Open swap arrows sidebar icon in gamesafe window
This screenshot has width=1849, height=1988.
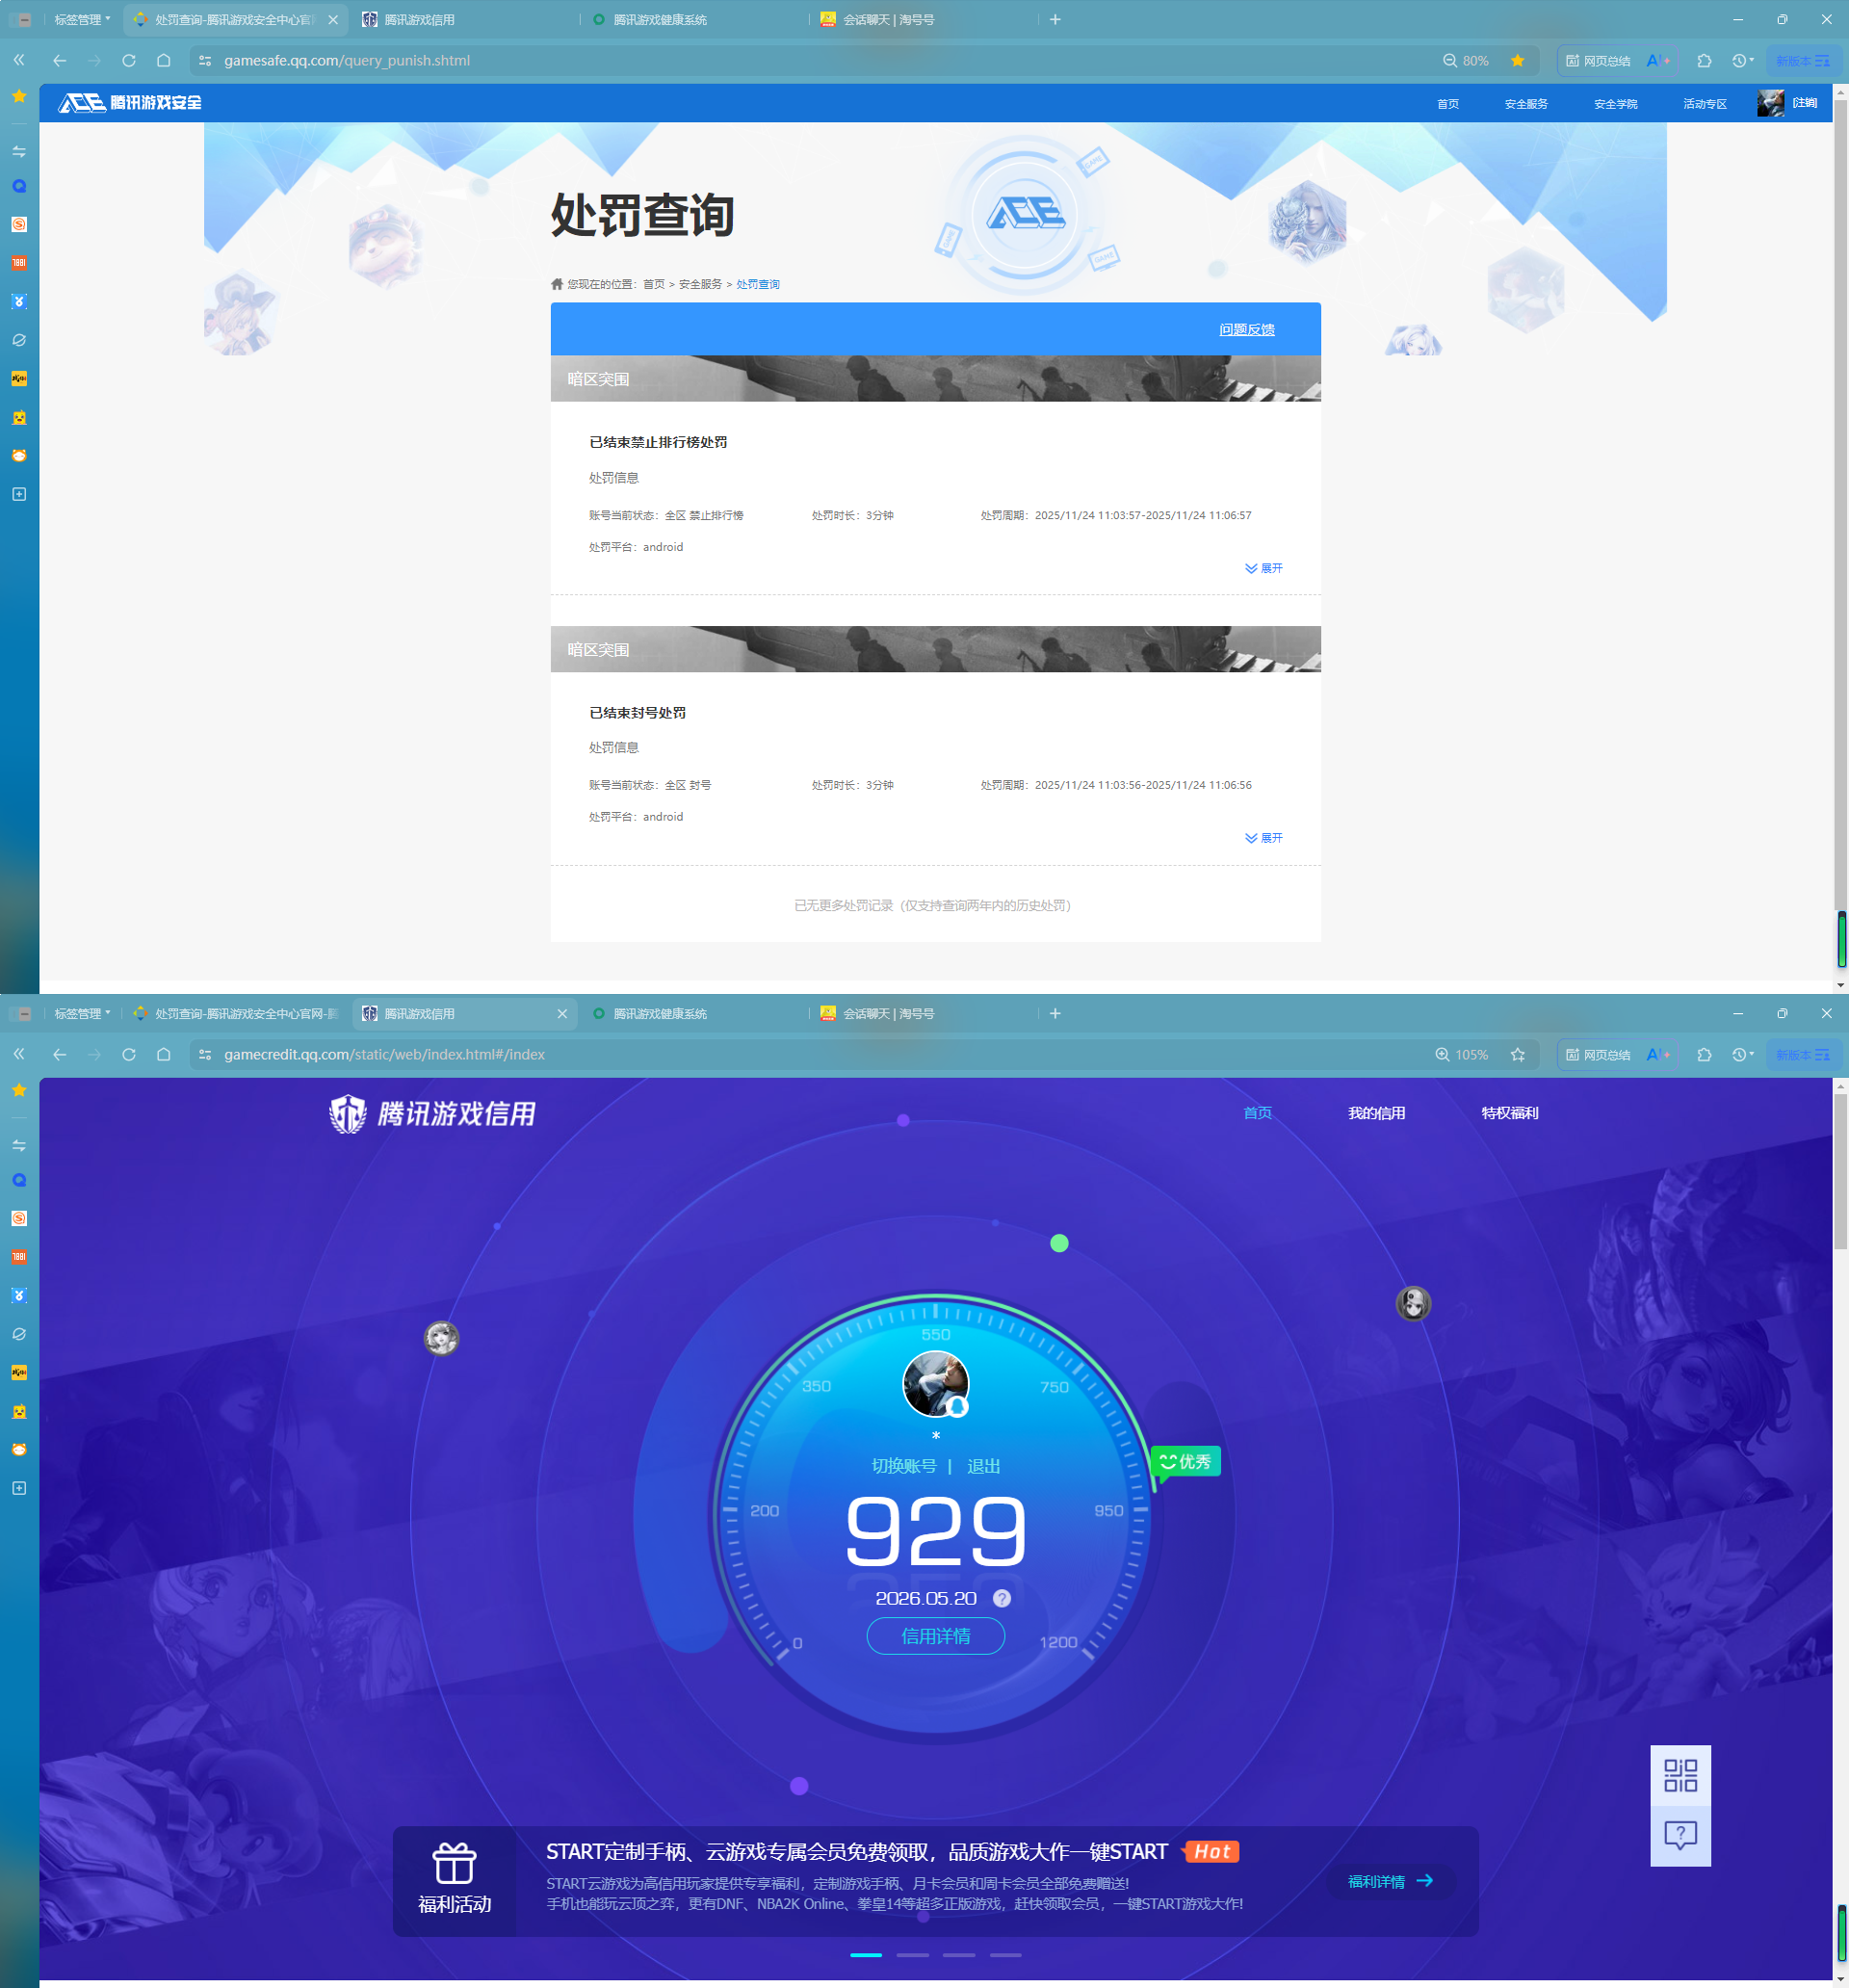pyautogui.click(x=19, y=152)
